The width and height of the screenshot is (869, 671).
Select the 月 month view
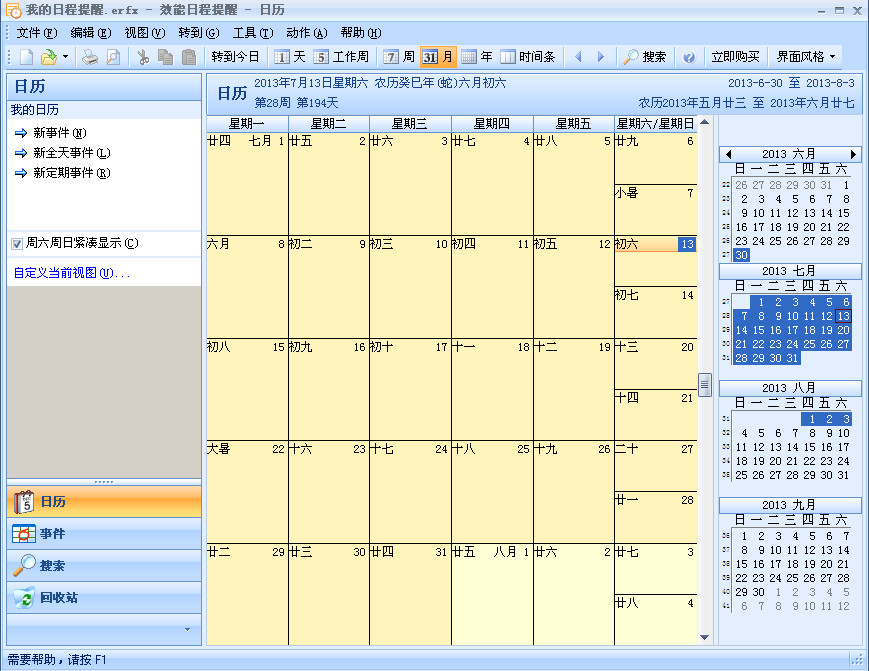pos(438,57)
